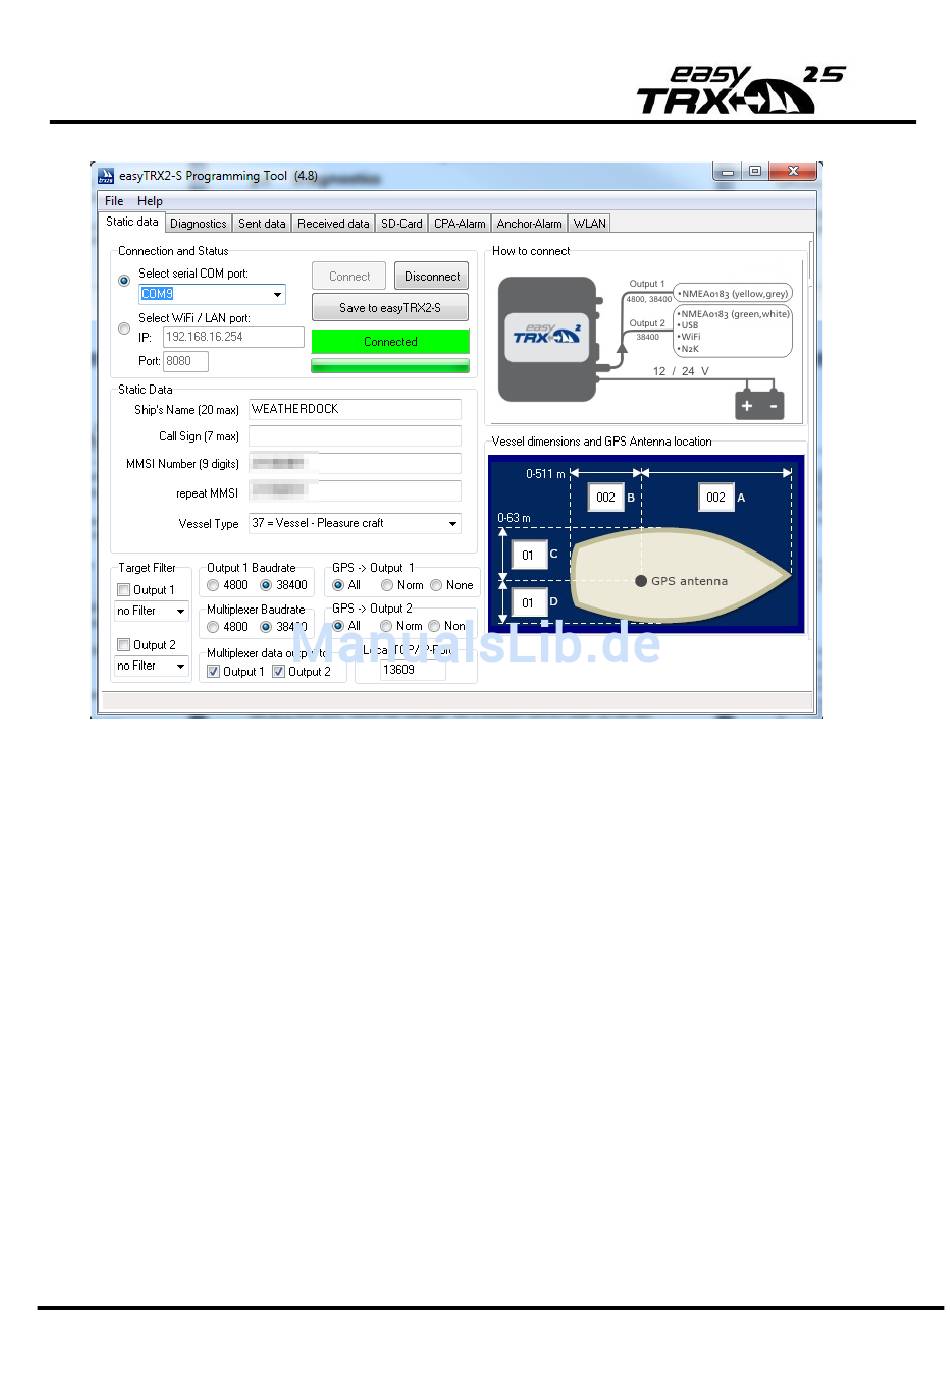
Task: Set Output 1 Baudrate to 4800
Action: (x=213, y=585)
